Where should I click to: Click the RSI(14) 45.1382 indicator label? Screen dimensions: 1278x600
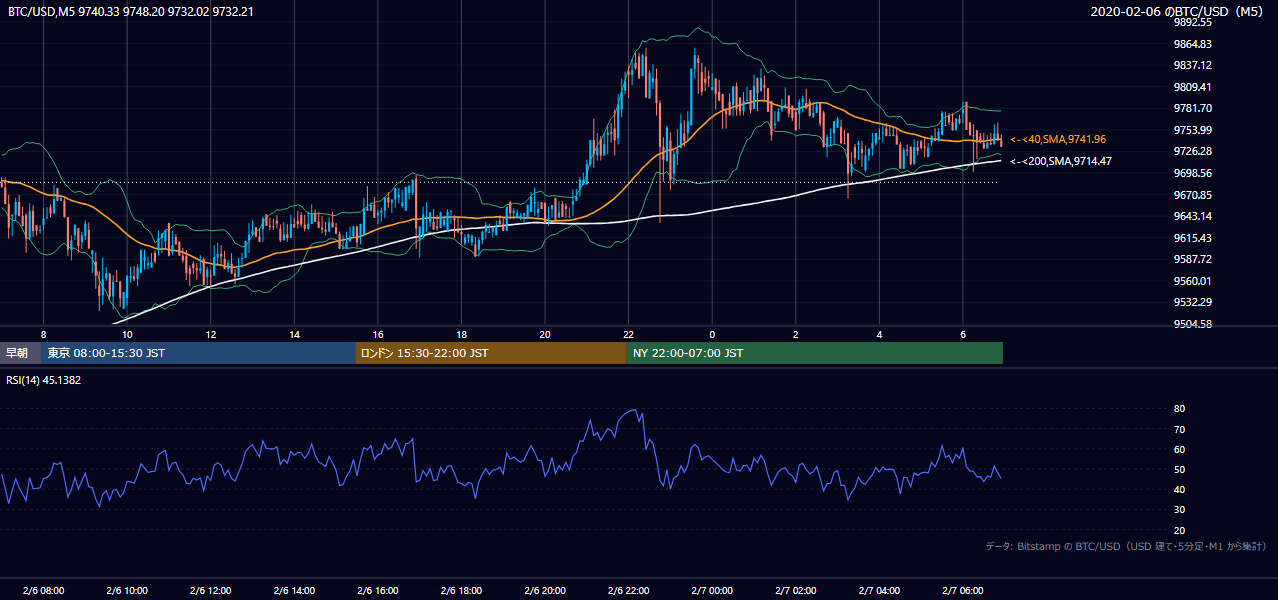(x=44, y=380)
